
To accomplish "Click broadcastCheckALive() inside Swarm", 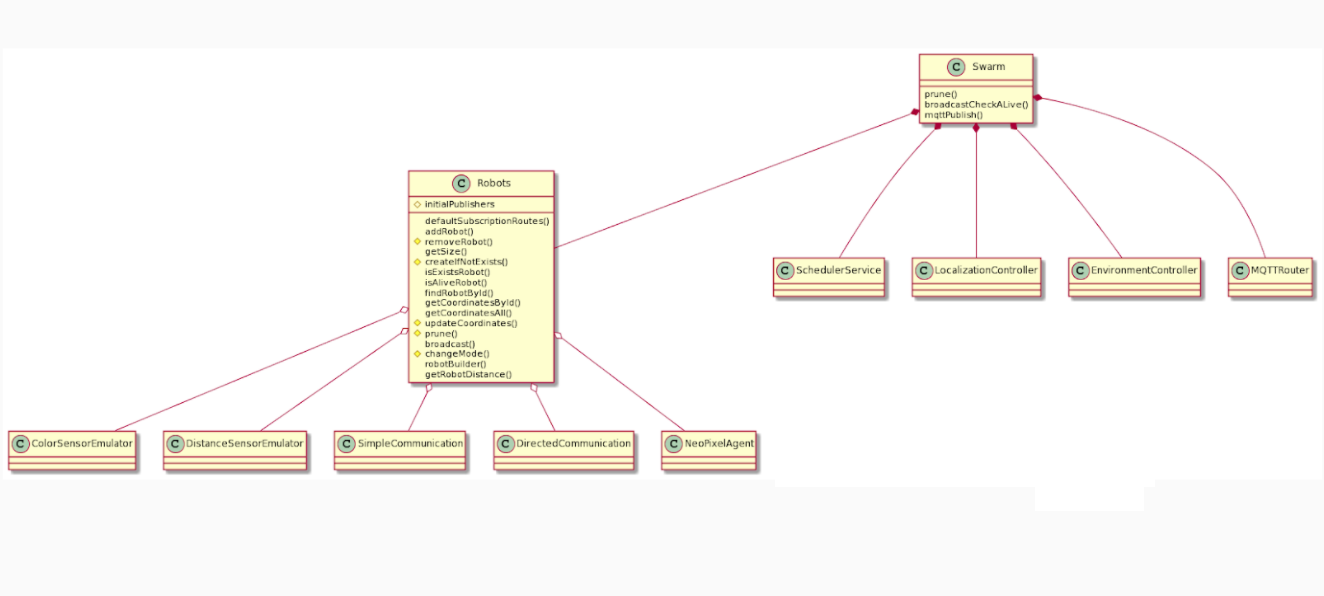I will tap(976, 104).
